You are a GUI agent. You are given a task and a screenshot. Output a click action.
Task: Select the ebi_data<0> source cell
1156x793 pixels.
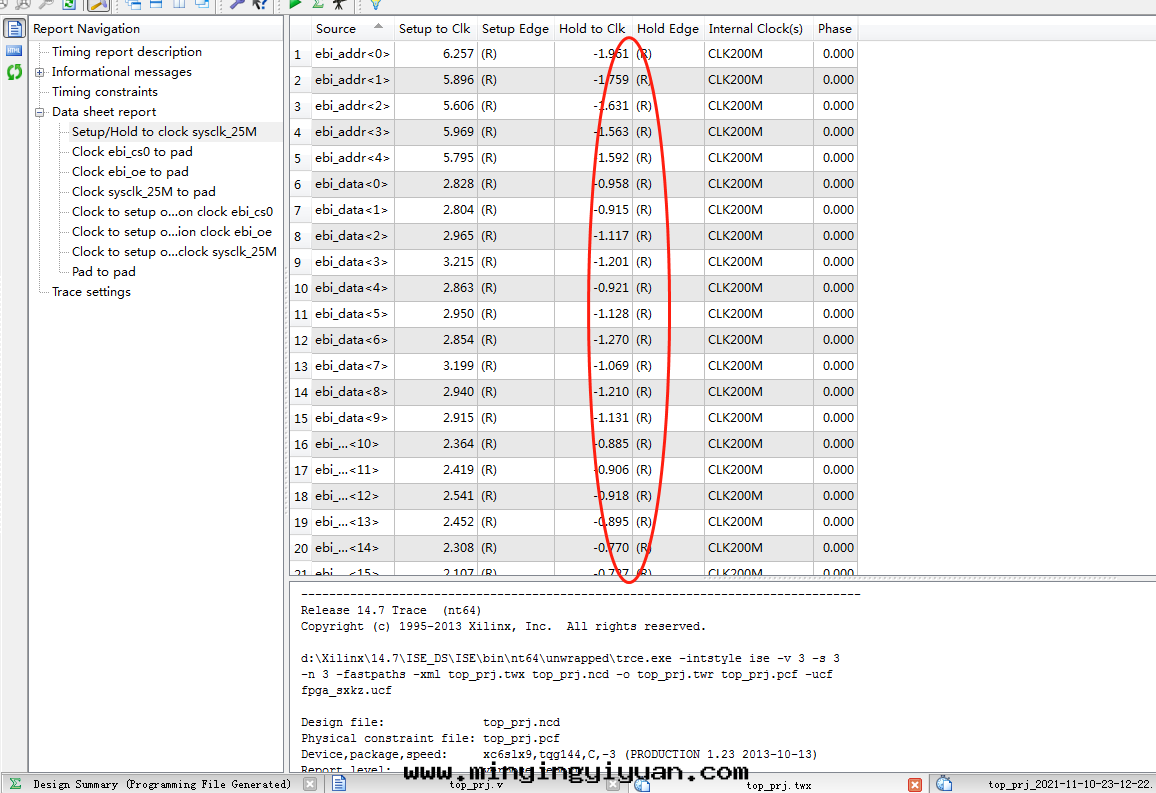[351, 184]
